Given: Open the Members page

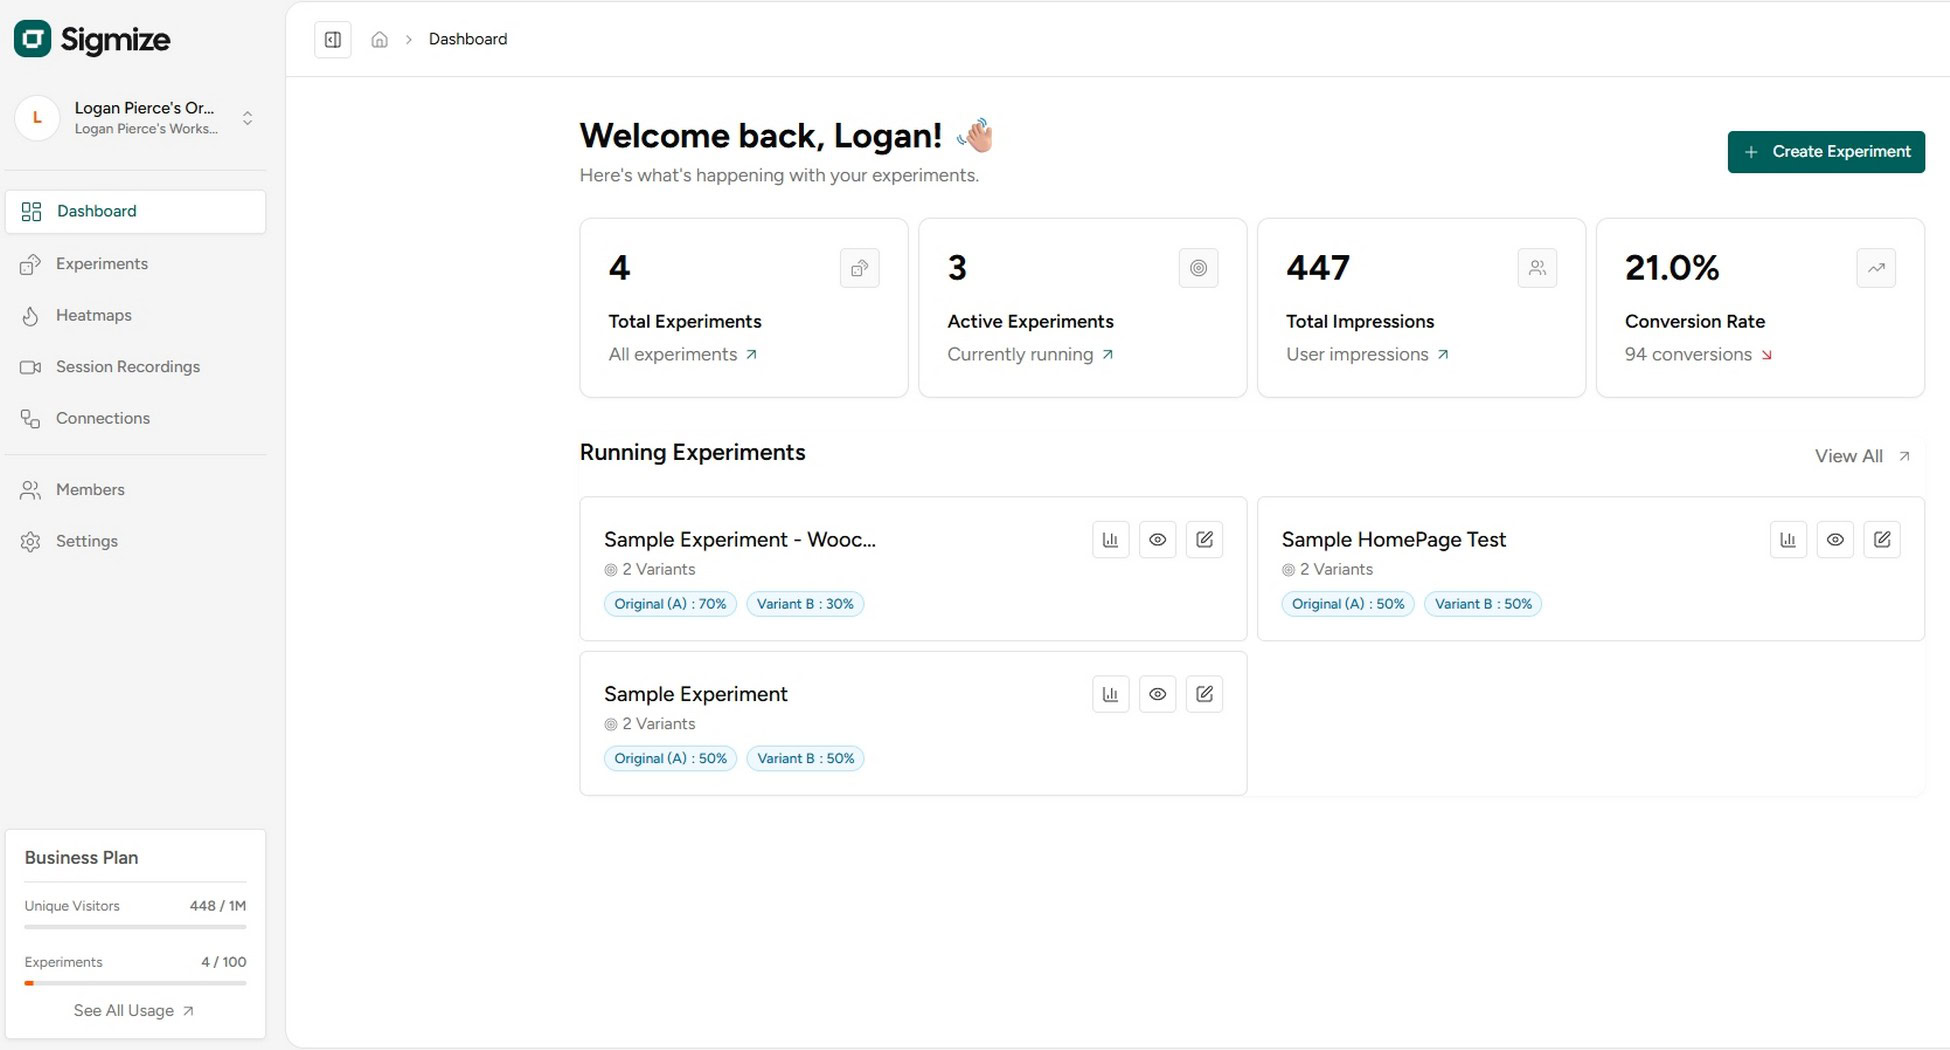Looking at the screenshot, I should click(90, 489).
